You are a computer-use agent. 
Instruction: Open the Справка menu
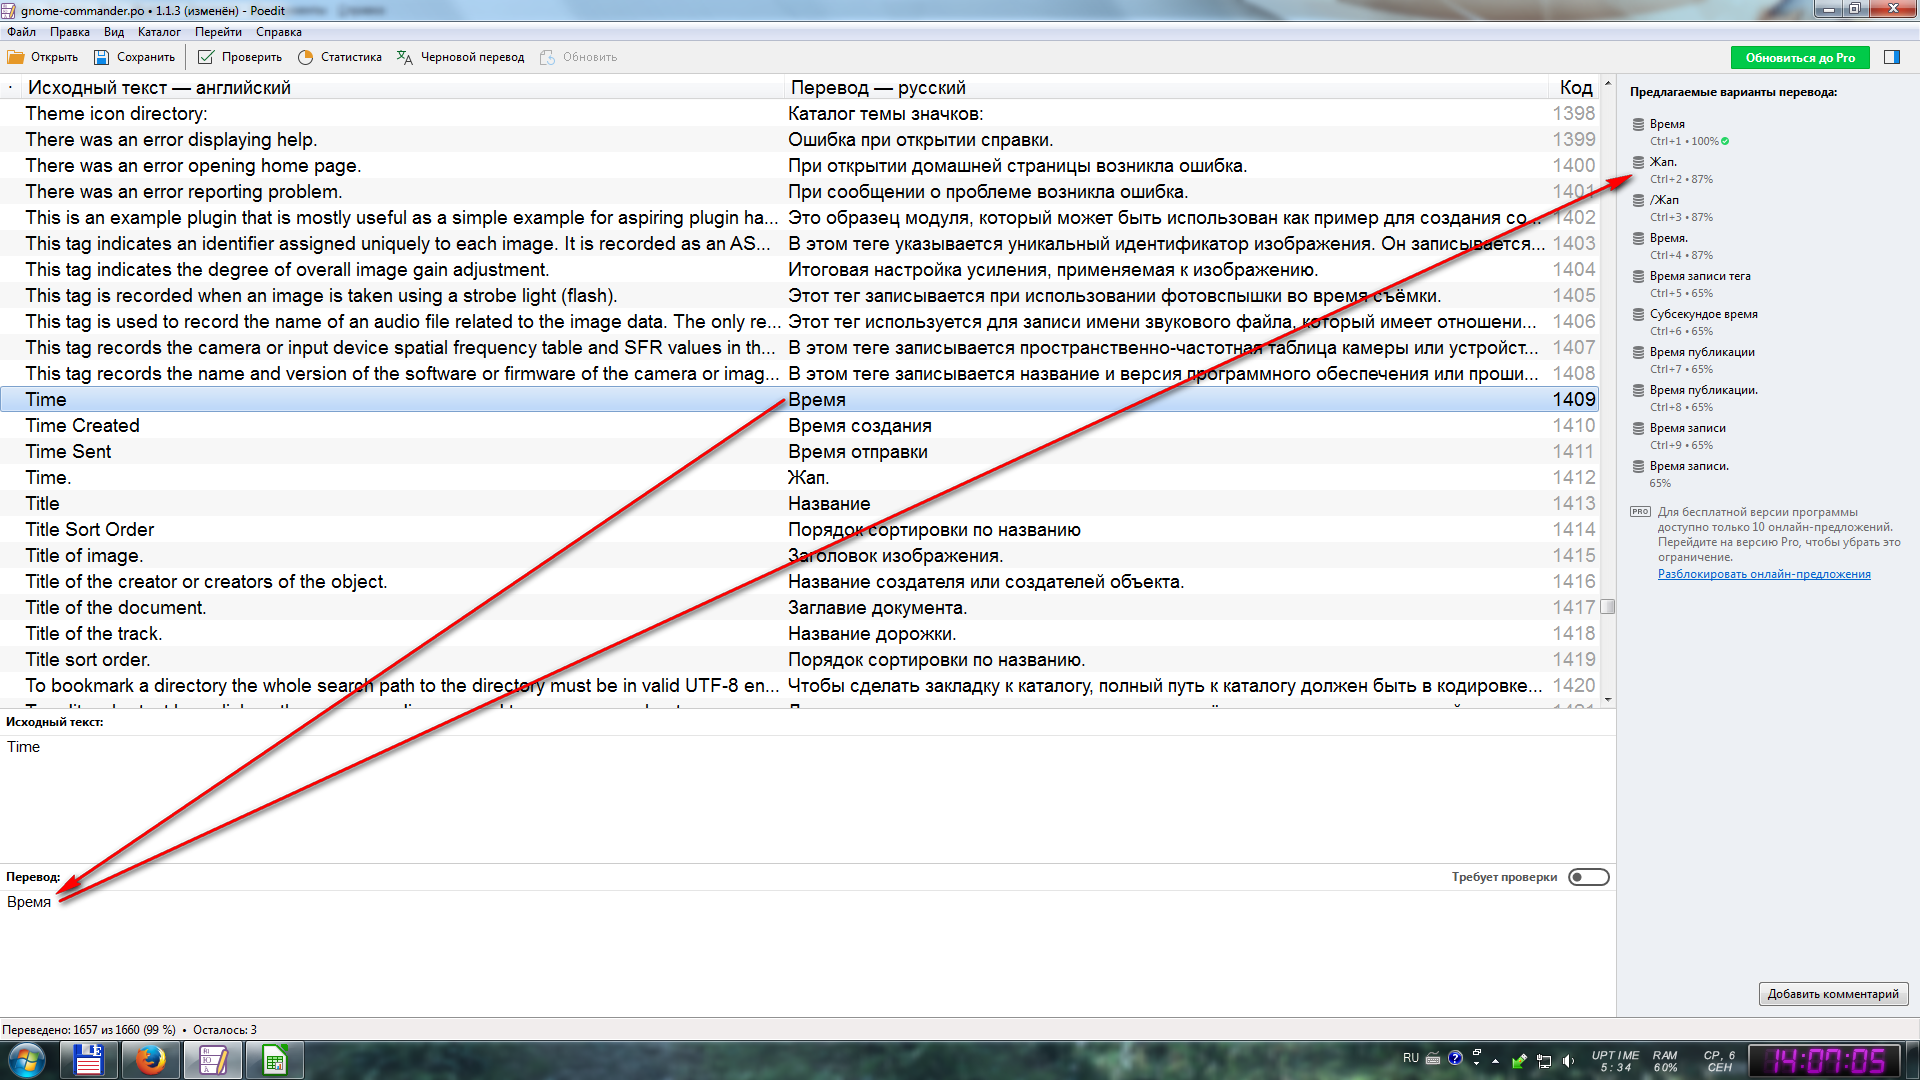click(278, 32)
